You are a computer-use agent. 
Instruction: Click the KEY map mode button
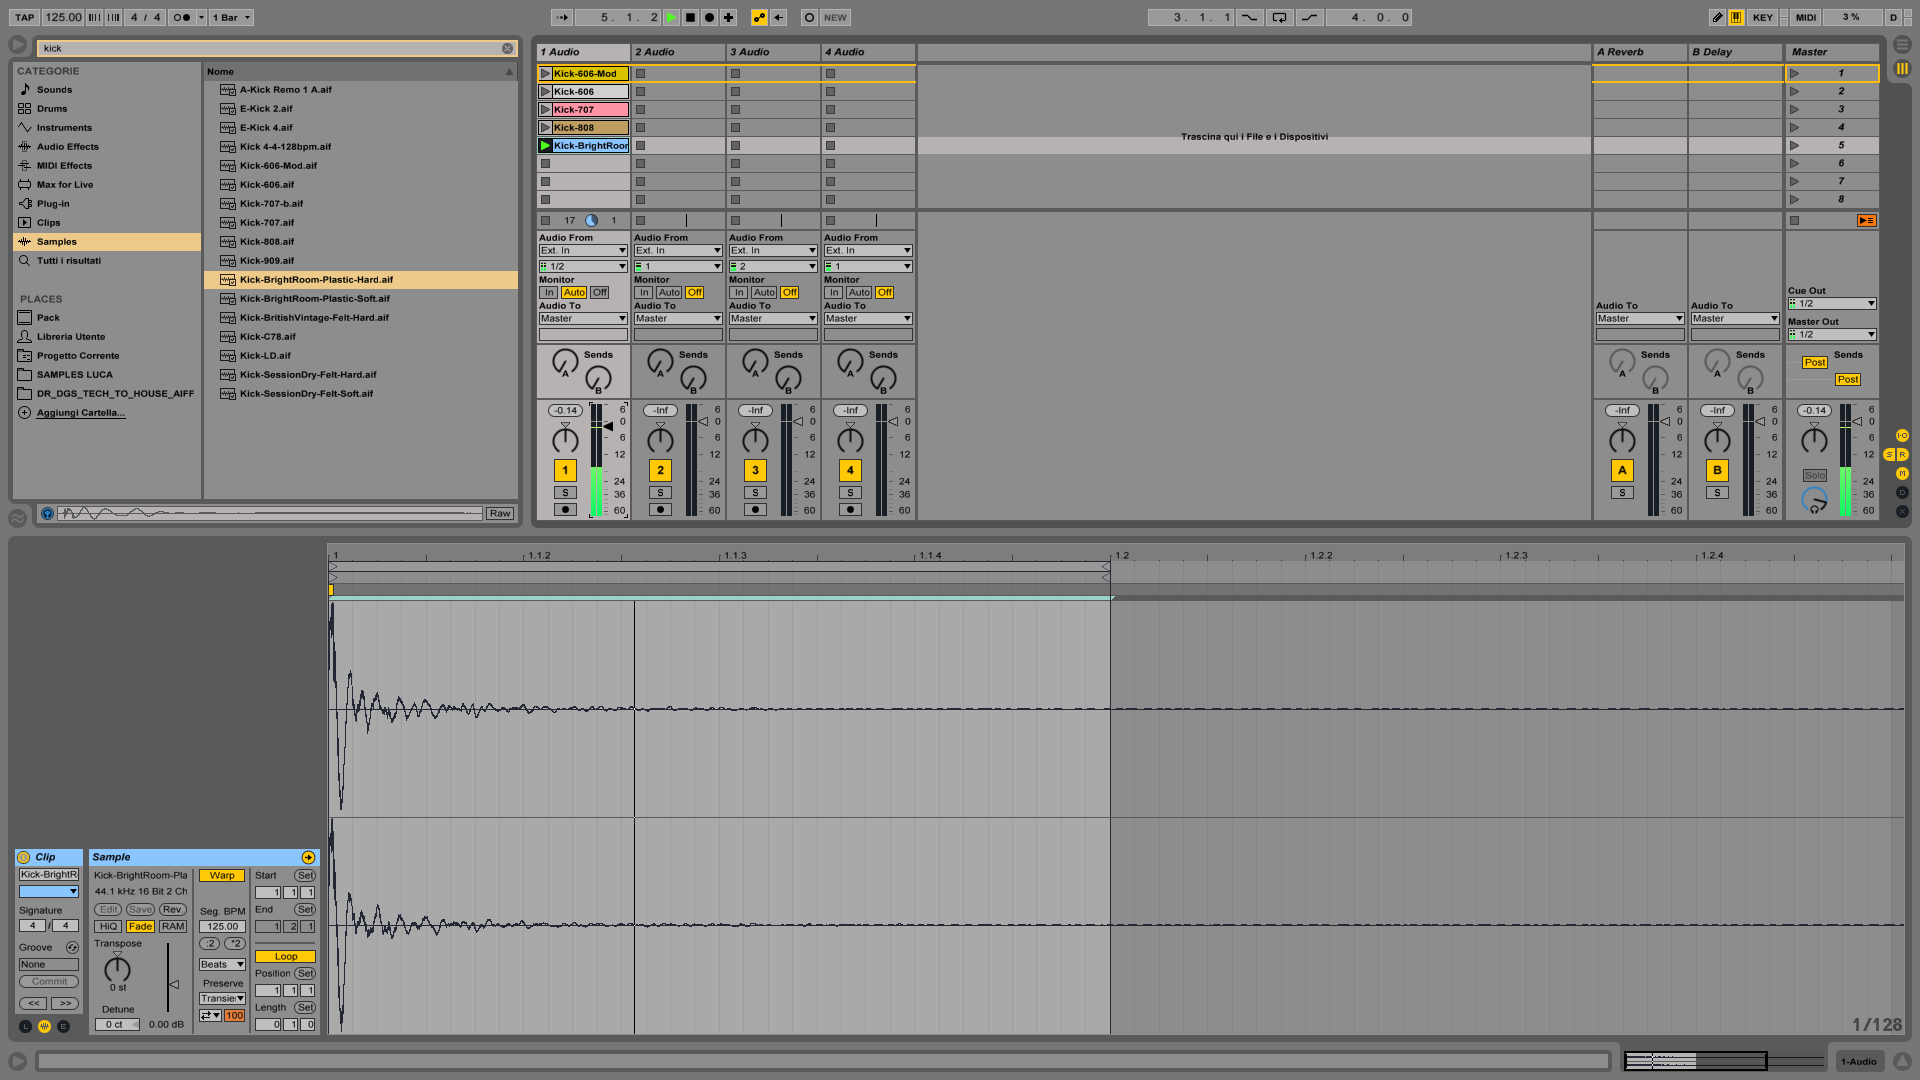point(1762,17)
